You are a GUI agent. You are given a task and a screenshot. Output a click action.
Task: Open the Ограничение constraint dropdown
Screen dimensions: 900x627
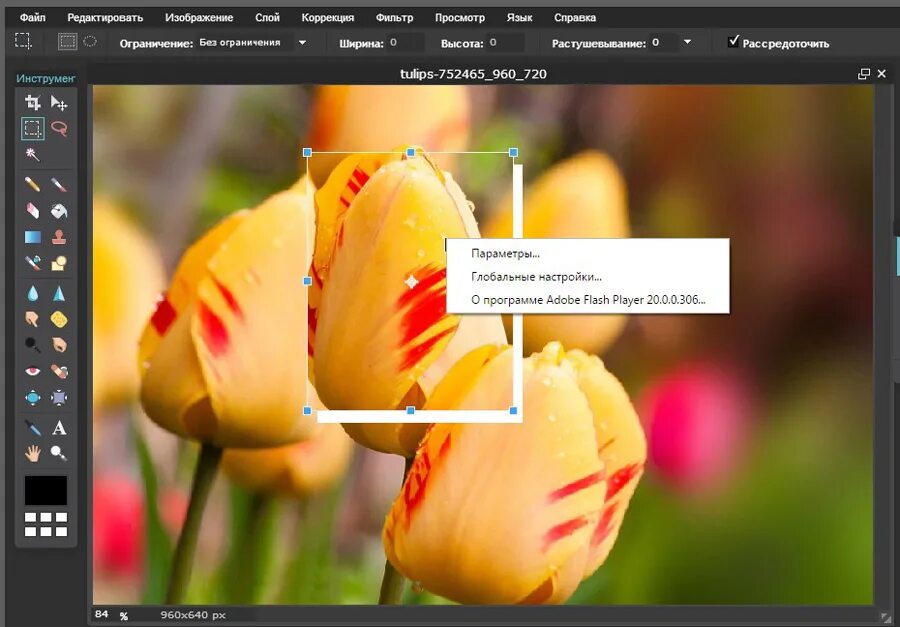(253, 42)
